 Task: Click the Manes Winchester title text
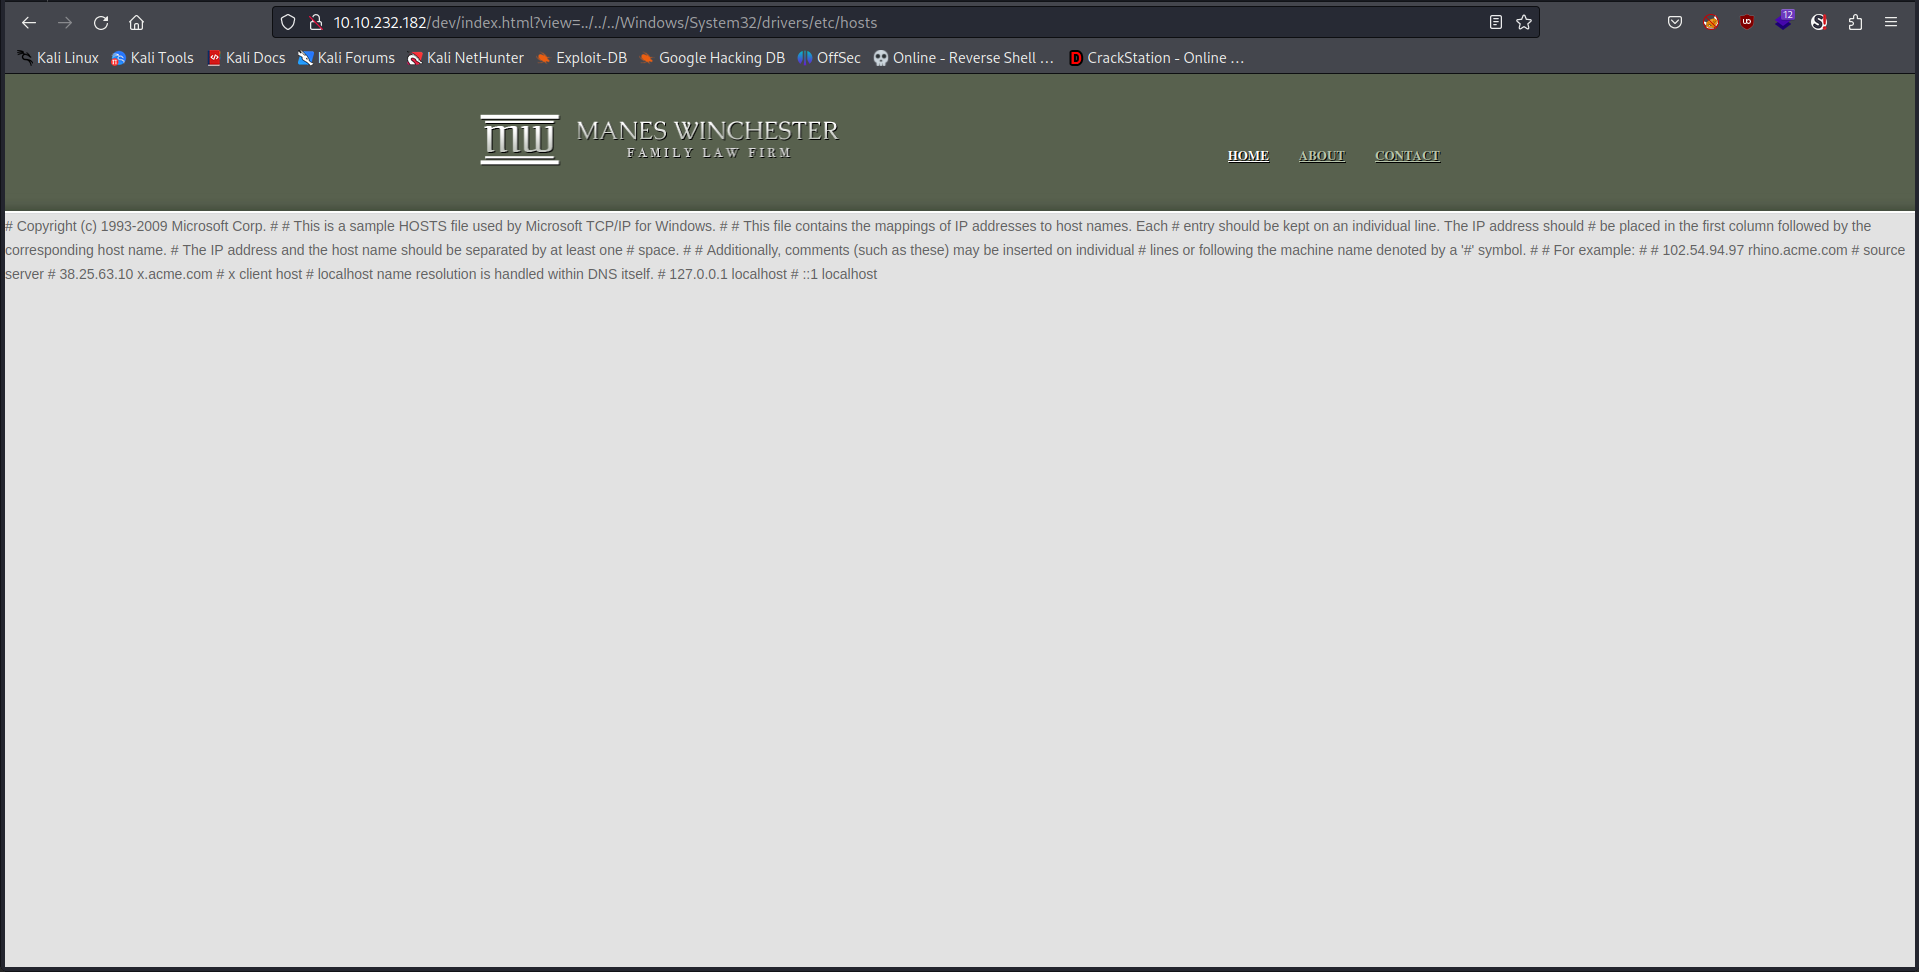[707, 130]
